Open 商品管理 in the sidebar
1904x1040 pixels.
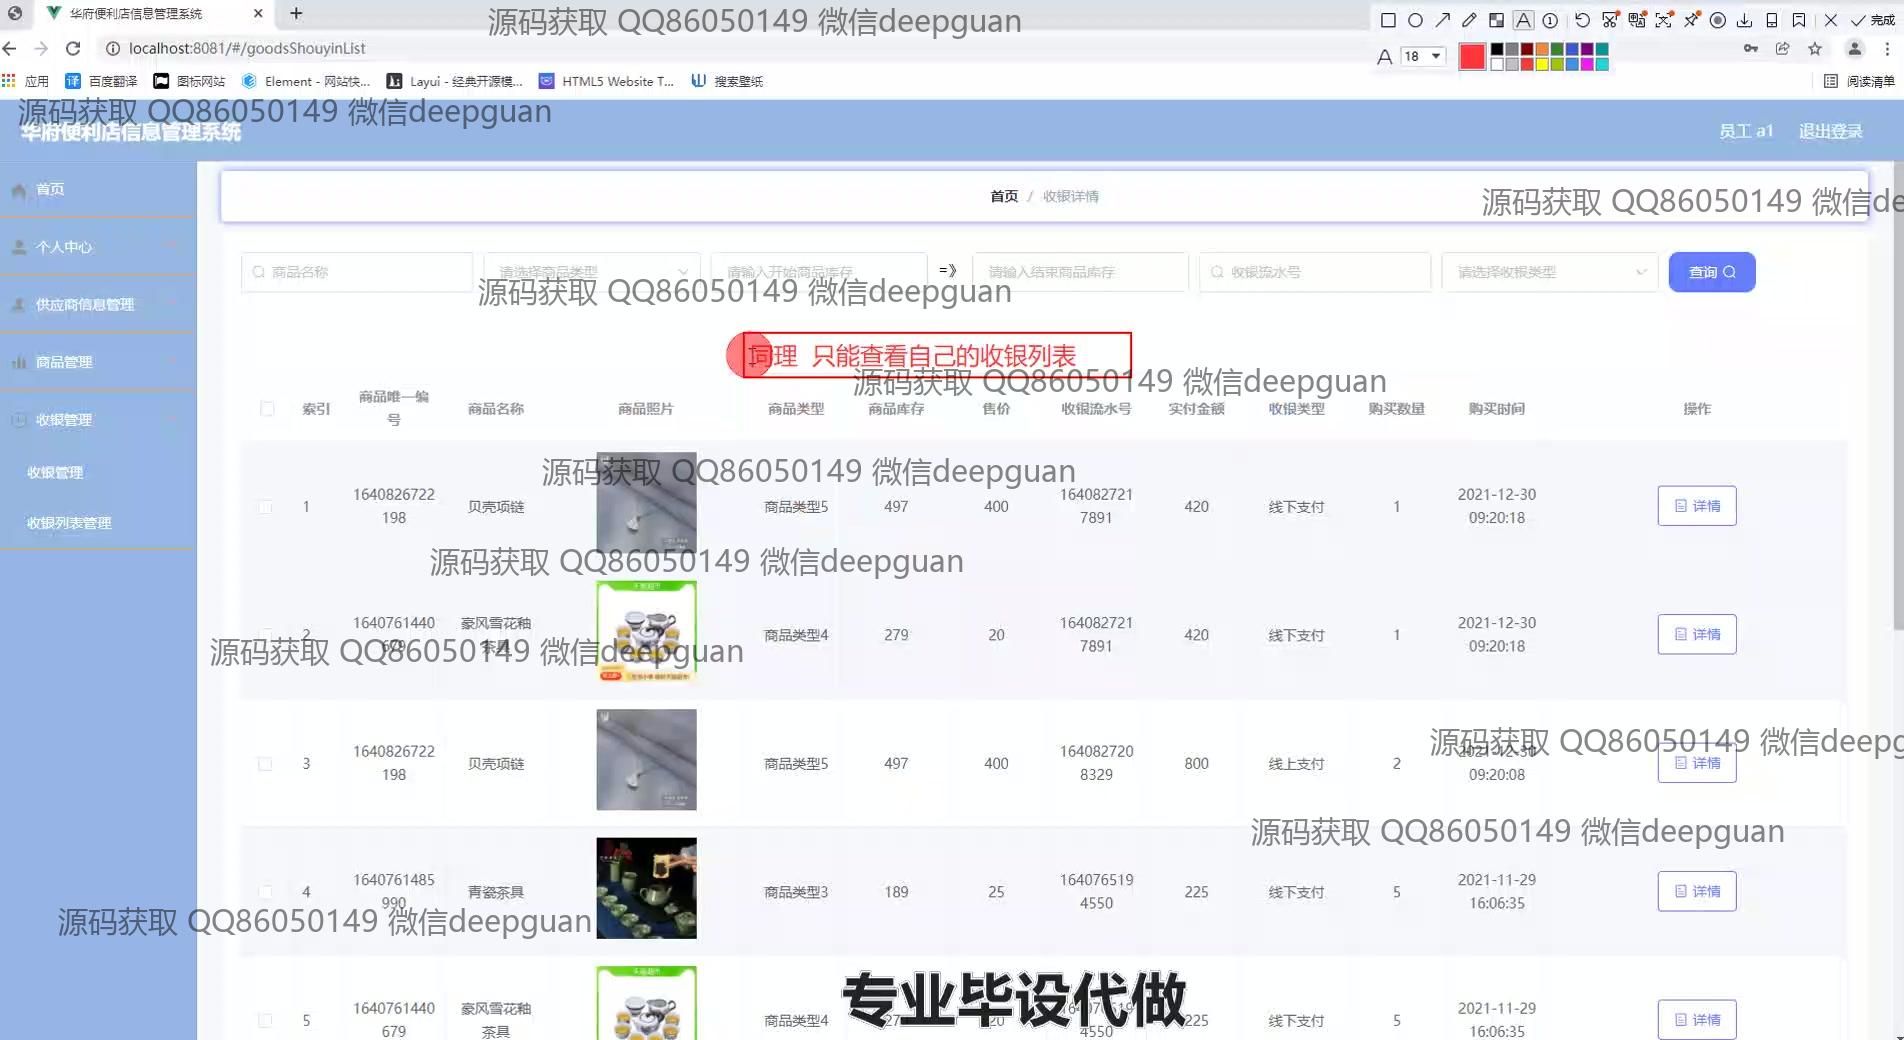[x=64, y=362]
